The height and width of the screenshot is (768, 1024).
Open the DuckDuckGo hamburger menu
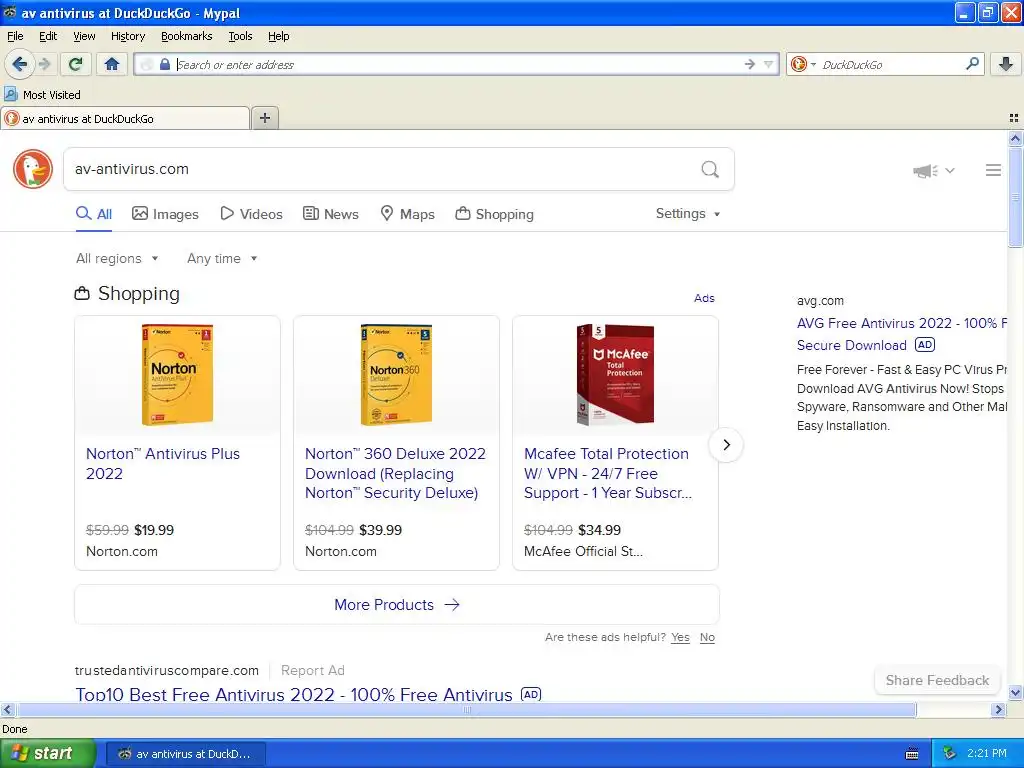pos(993,170)
